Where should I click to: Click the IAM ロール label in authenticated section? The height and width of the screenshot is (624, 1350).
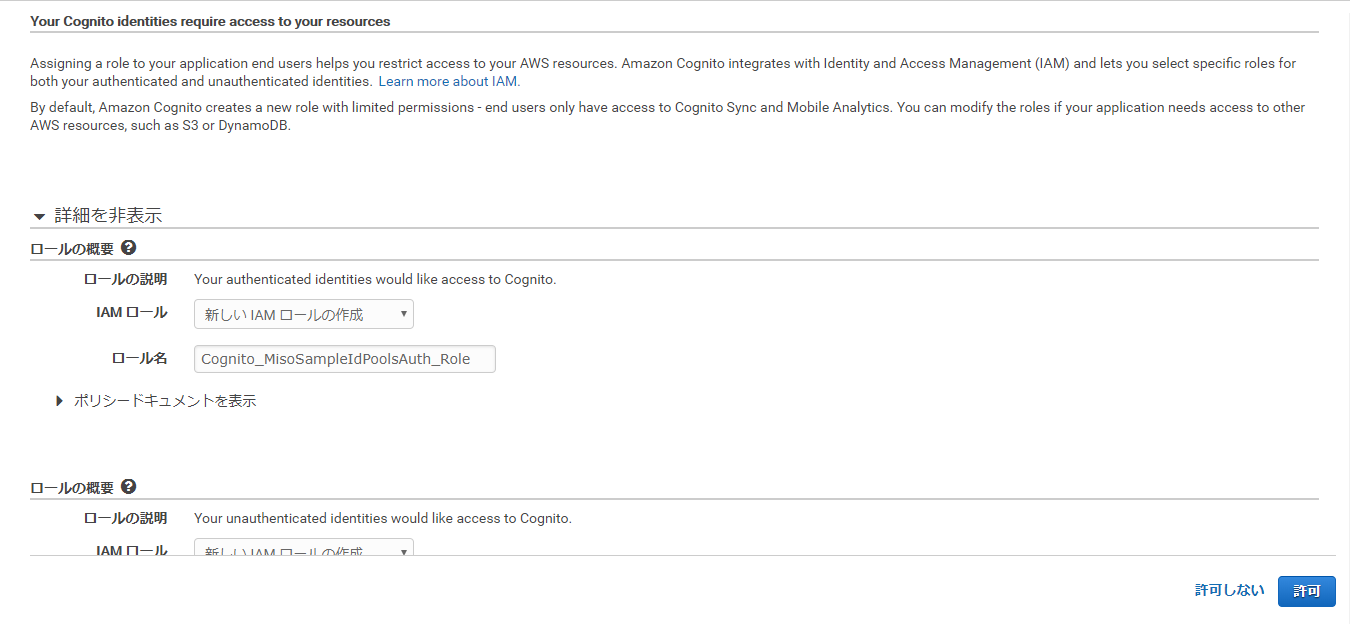click(x=131, y=312)
